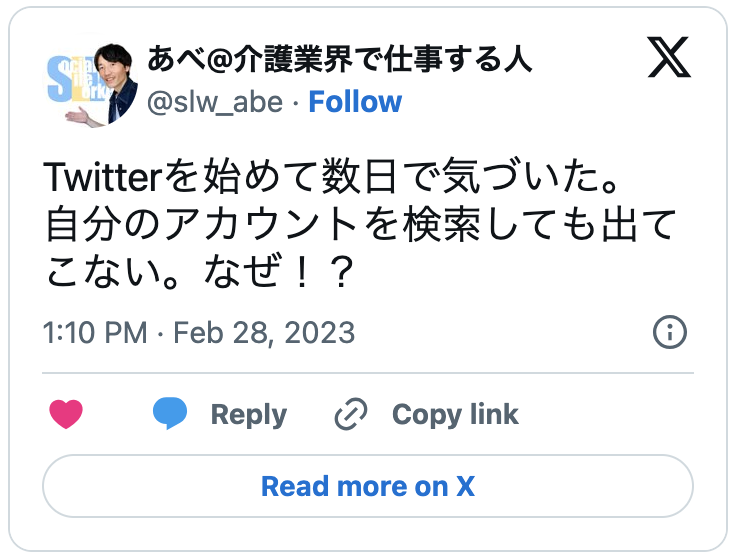Click the chain link icon
This screenshot has height=560, width=736.
[x=351, y=414]
